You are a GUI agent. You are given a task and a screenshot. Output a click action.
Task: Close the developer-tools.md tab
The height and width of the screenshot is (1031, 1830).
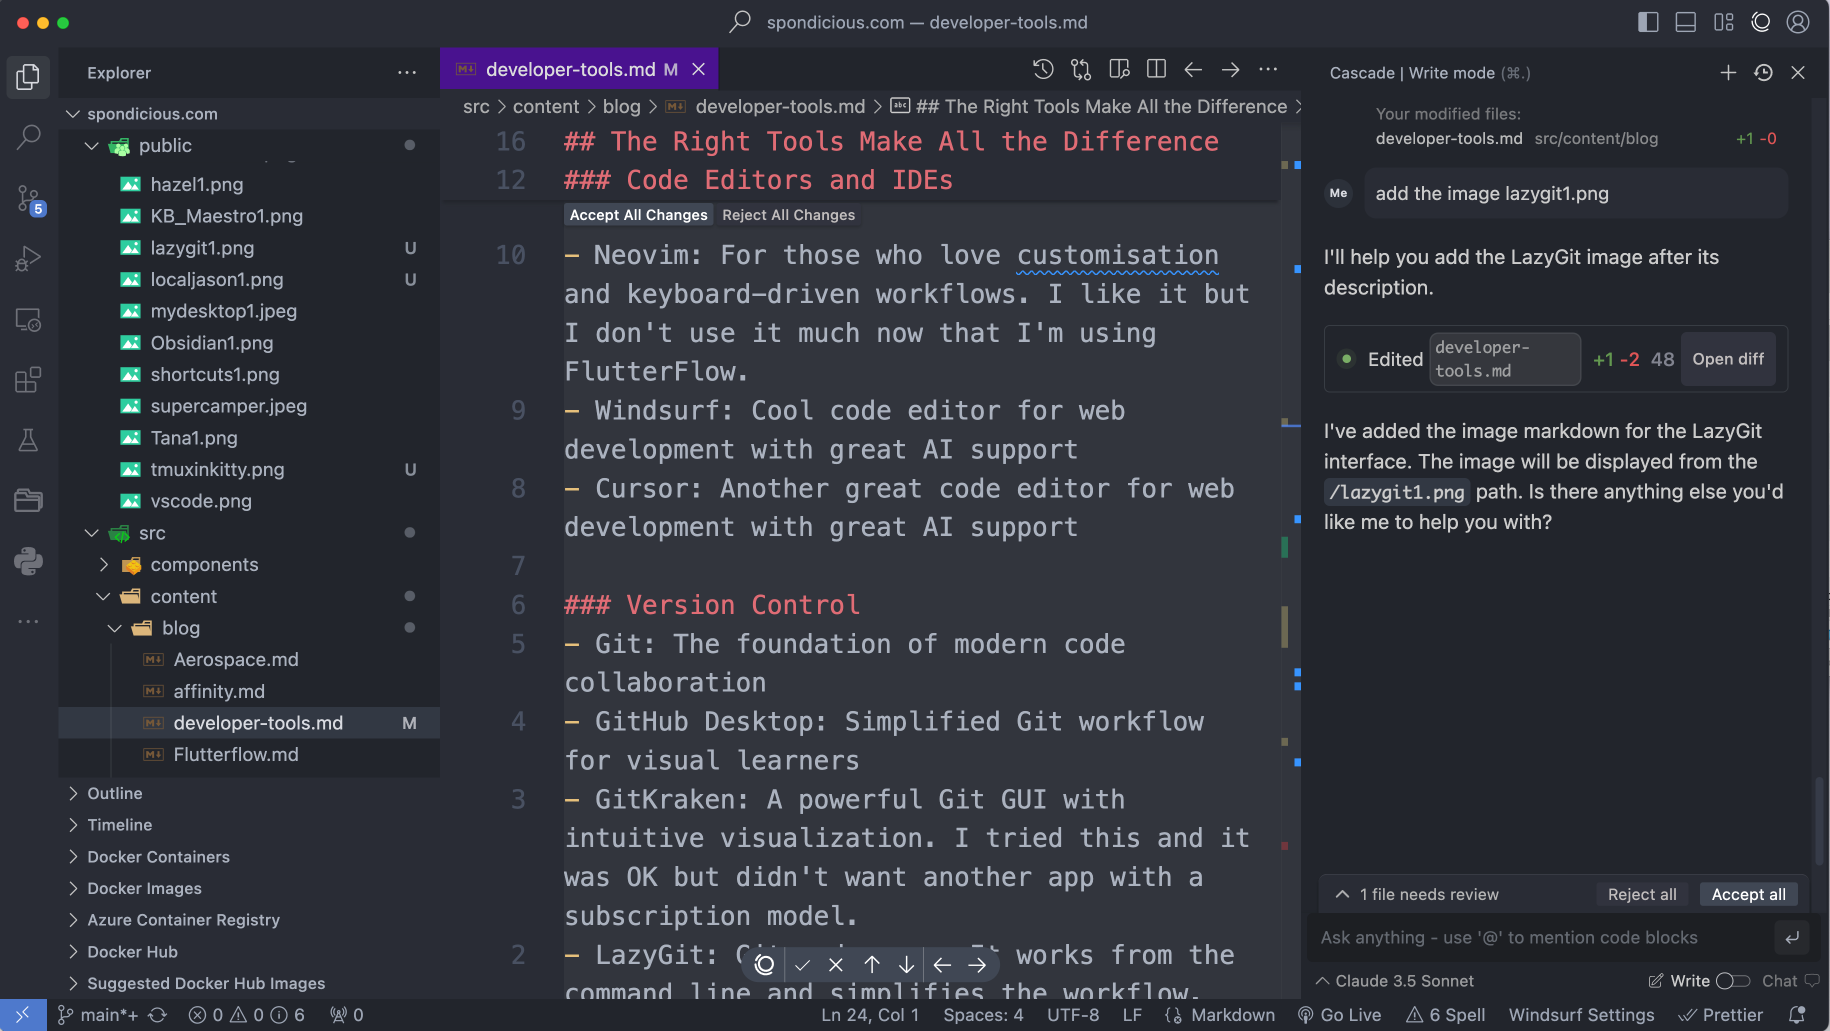[x=699, y=69]
